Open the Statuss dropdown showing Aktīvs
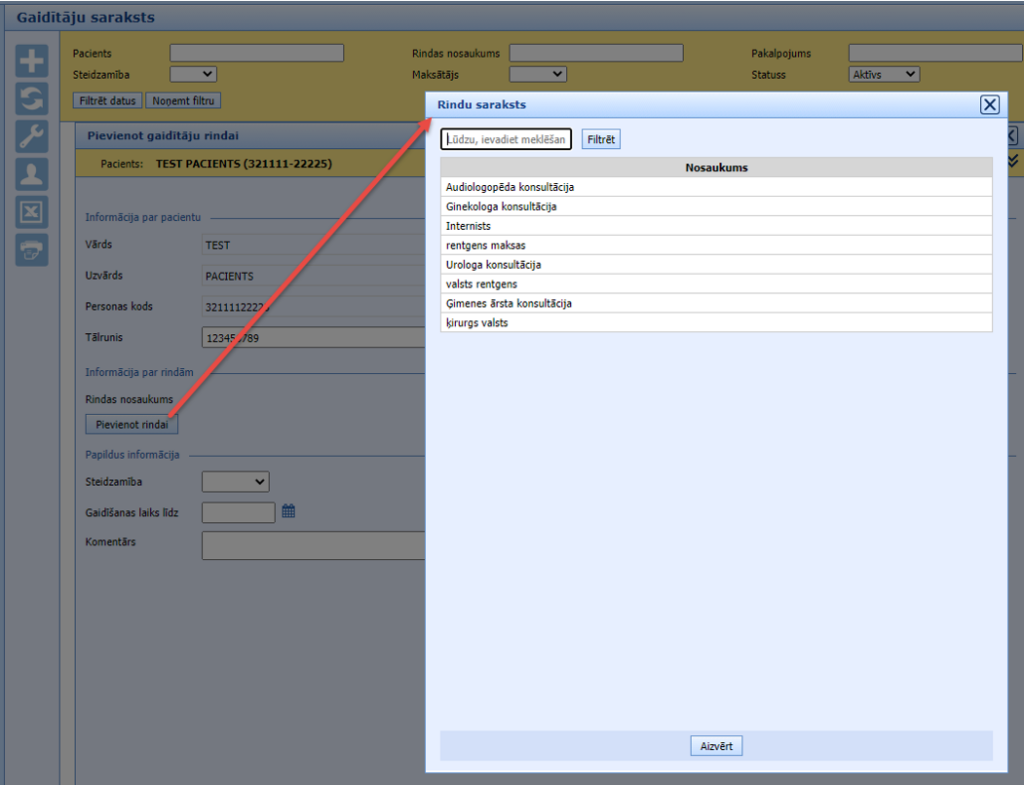This screenshot has width=1024, height=785. (x=884, y=74)
